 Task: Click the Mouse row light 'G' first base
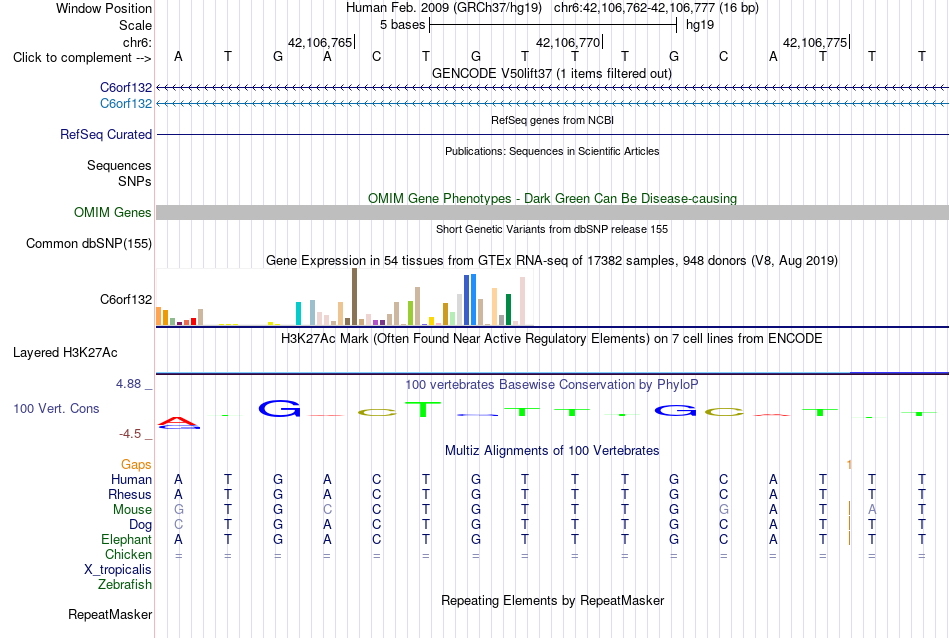point(178,510)
